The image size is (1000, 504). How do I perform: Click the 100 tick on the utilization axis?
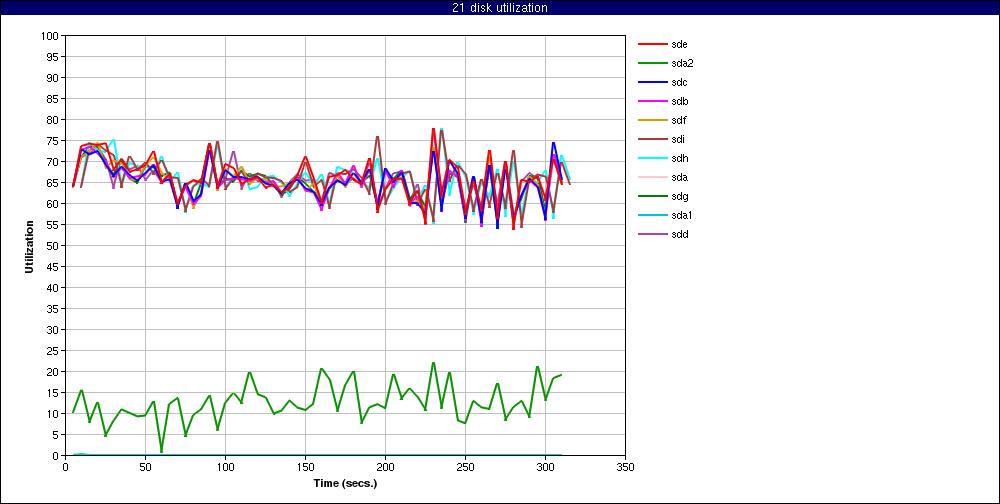(x=50, y=36)
